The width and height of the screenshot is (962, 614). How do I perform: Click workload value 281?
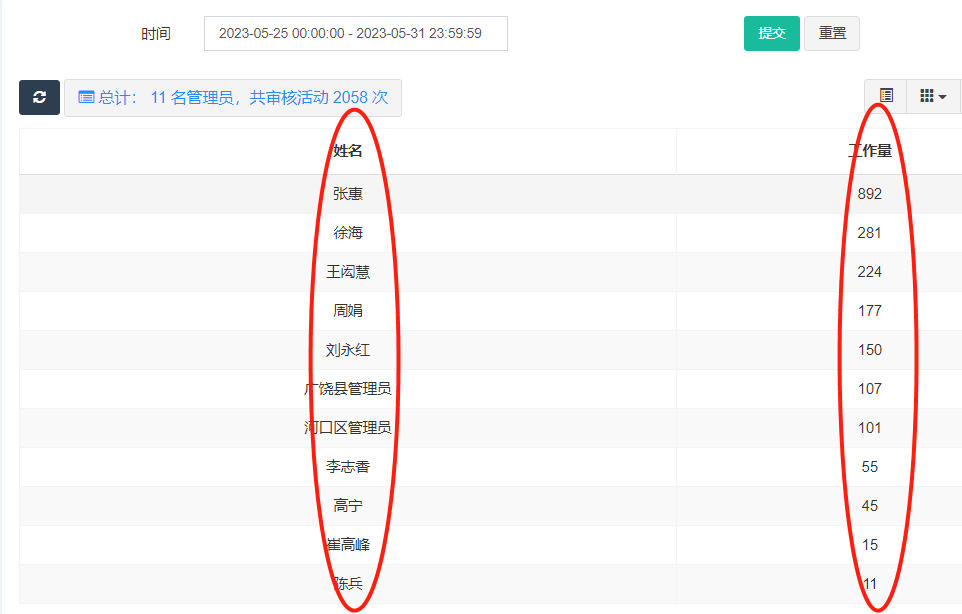[869, 233]
